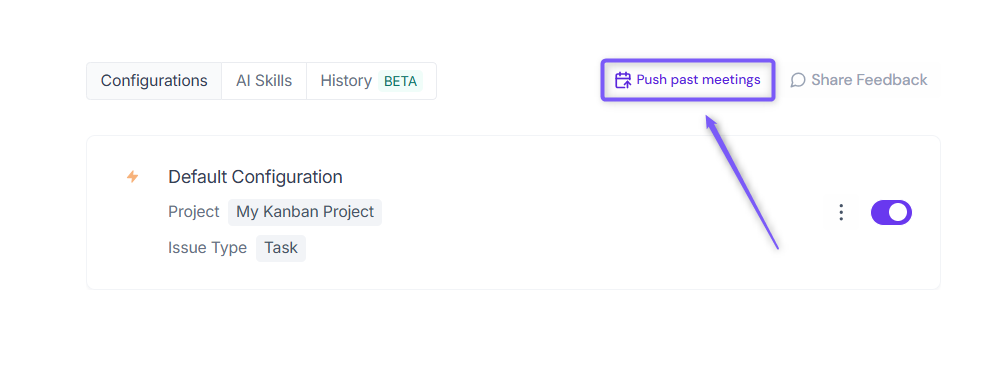985x384 pixels.
Task: Switch to the Configurations tab
Action: point(154,81)
